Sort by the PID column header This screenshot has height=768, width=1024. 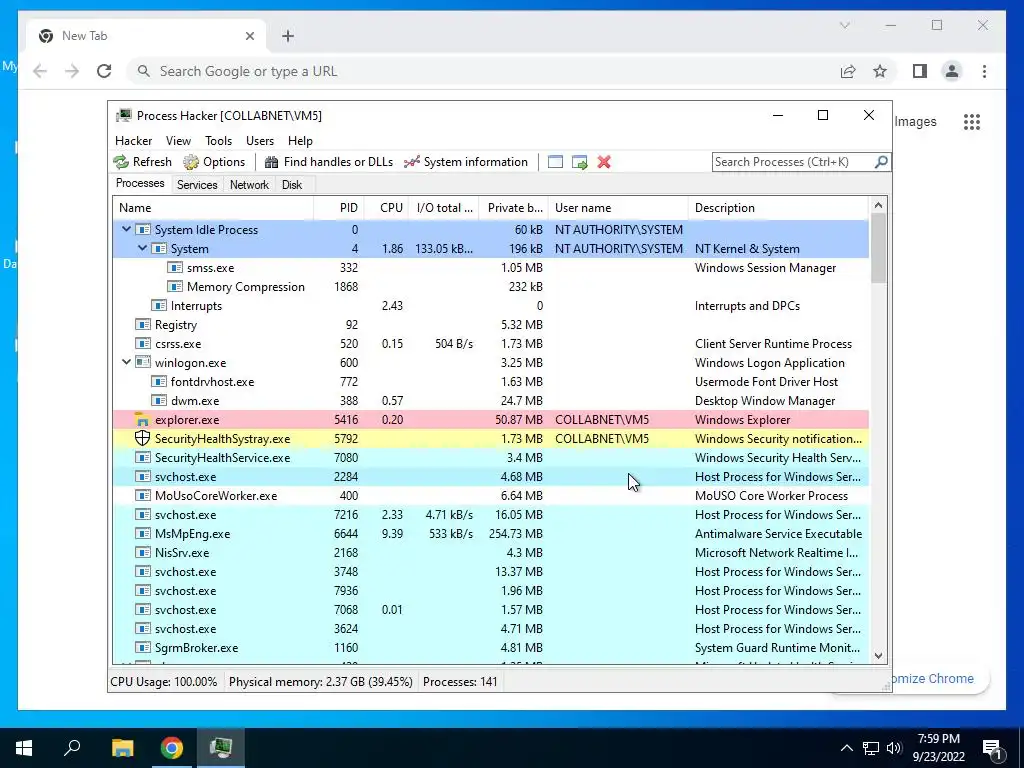click(x=339, y=208)
